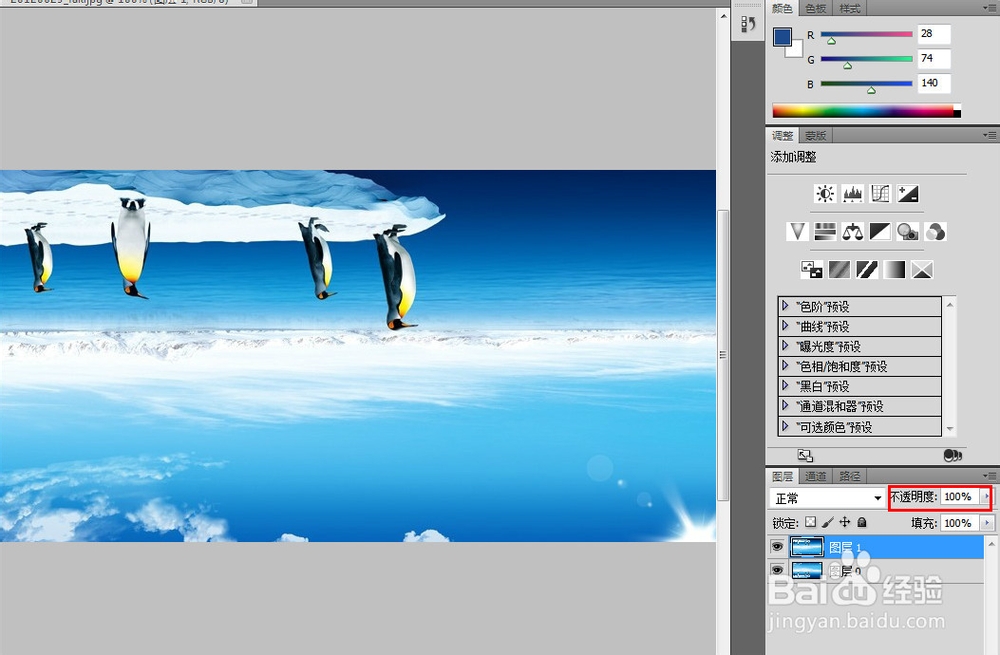The width and height of the screenshot is (1000, 655).
Task: Click the presets list scroll-down arrow
Action: pyautogui.click(x=950, y=429)
